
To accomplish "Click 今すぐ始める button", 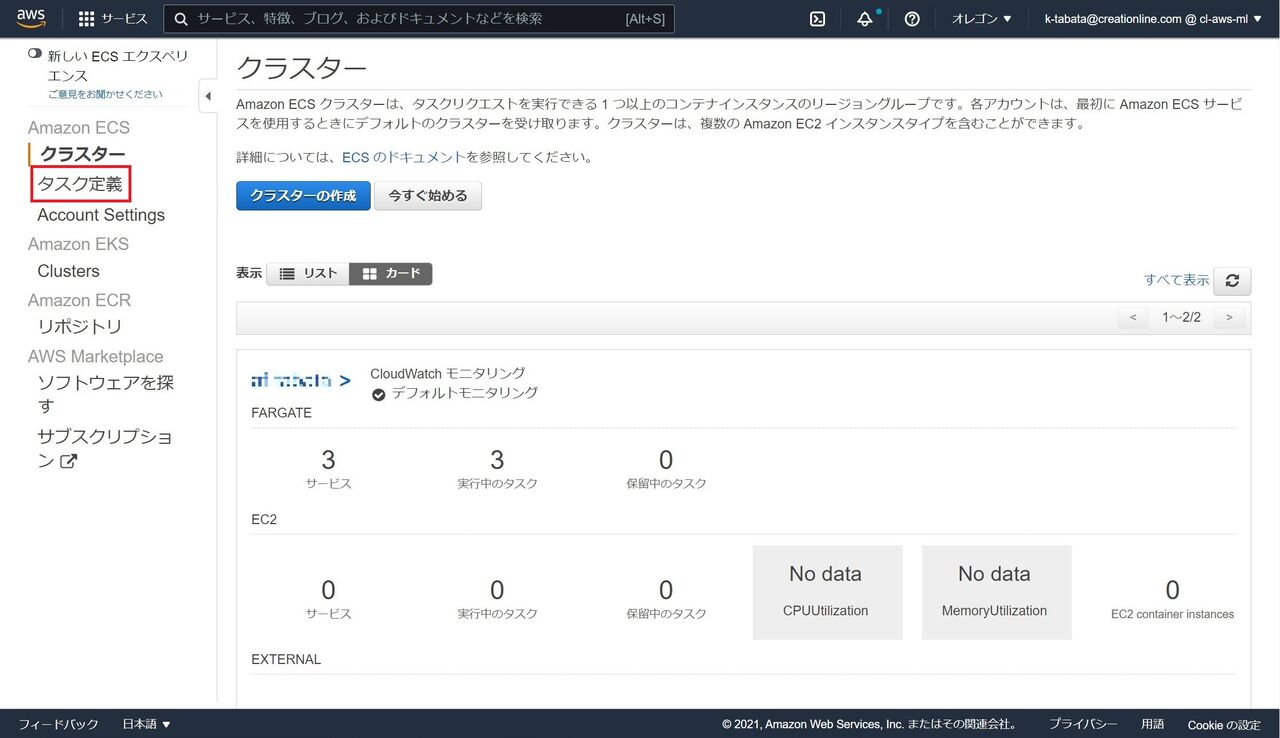I will coord(428,196).
